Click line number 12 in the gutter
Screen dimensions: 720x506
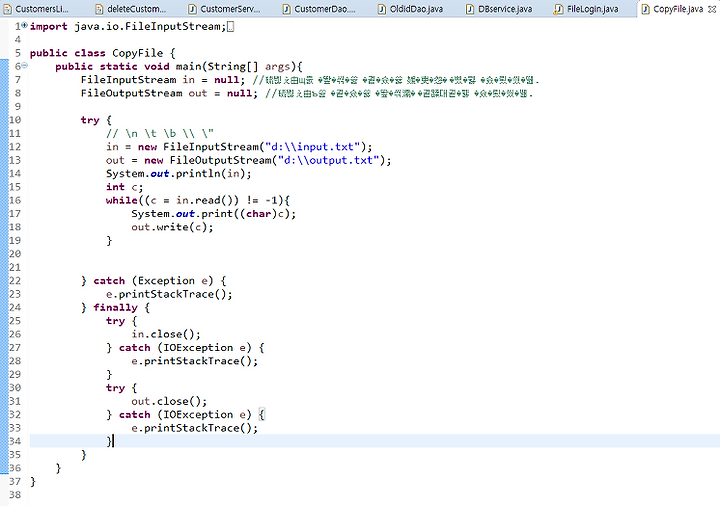(x=15, y=146)
